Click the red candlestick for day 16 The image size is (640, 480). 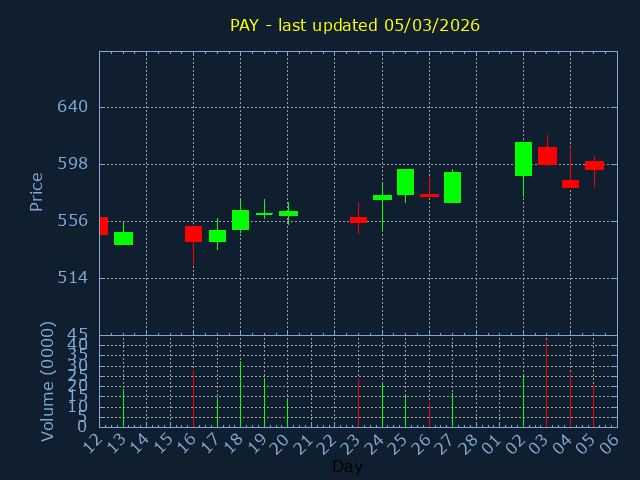coord(193,233)
